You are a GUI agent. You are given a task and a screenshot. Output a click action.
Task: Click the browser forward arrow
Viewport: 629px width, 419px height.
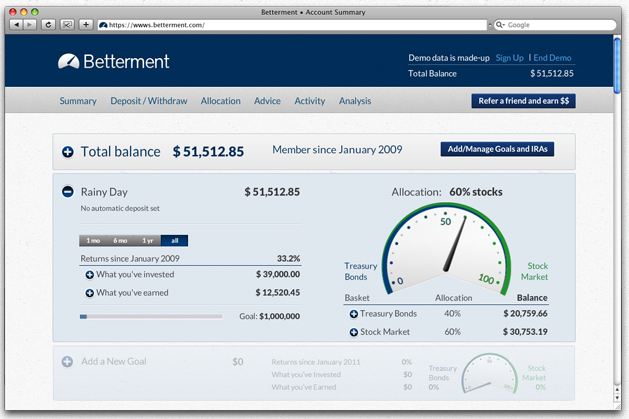tap(28, 24)
